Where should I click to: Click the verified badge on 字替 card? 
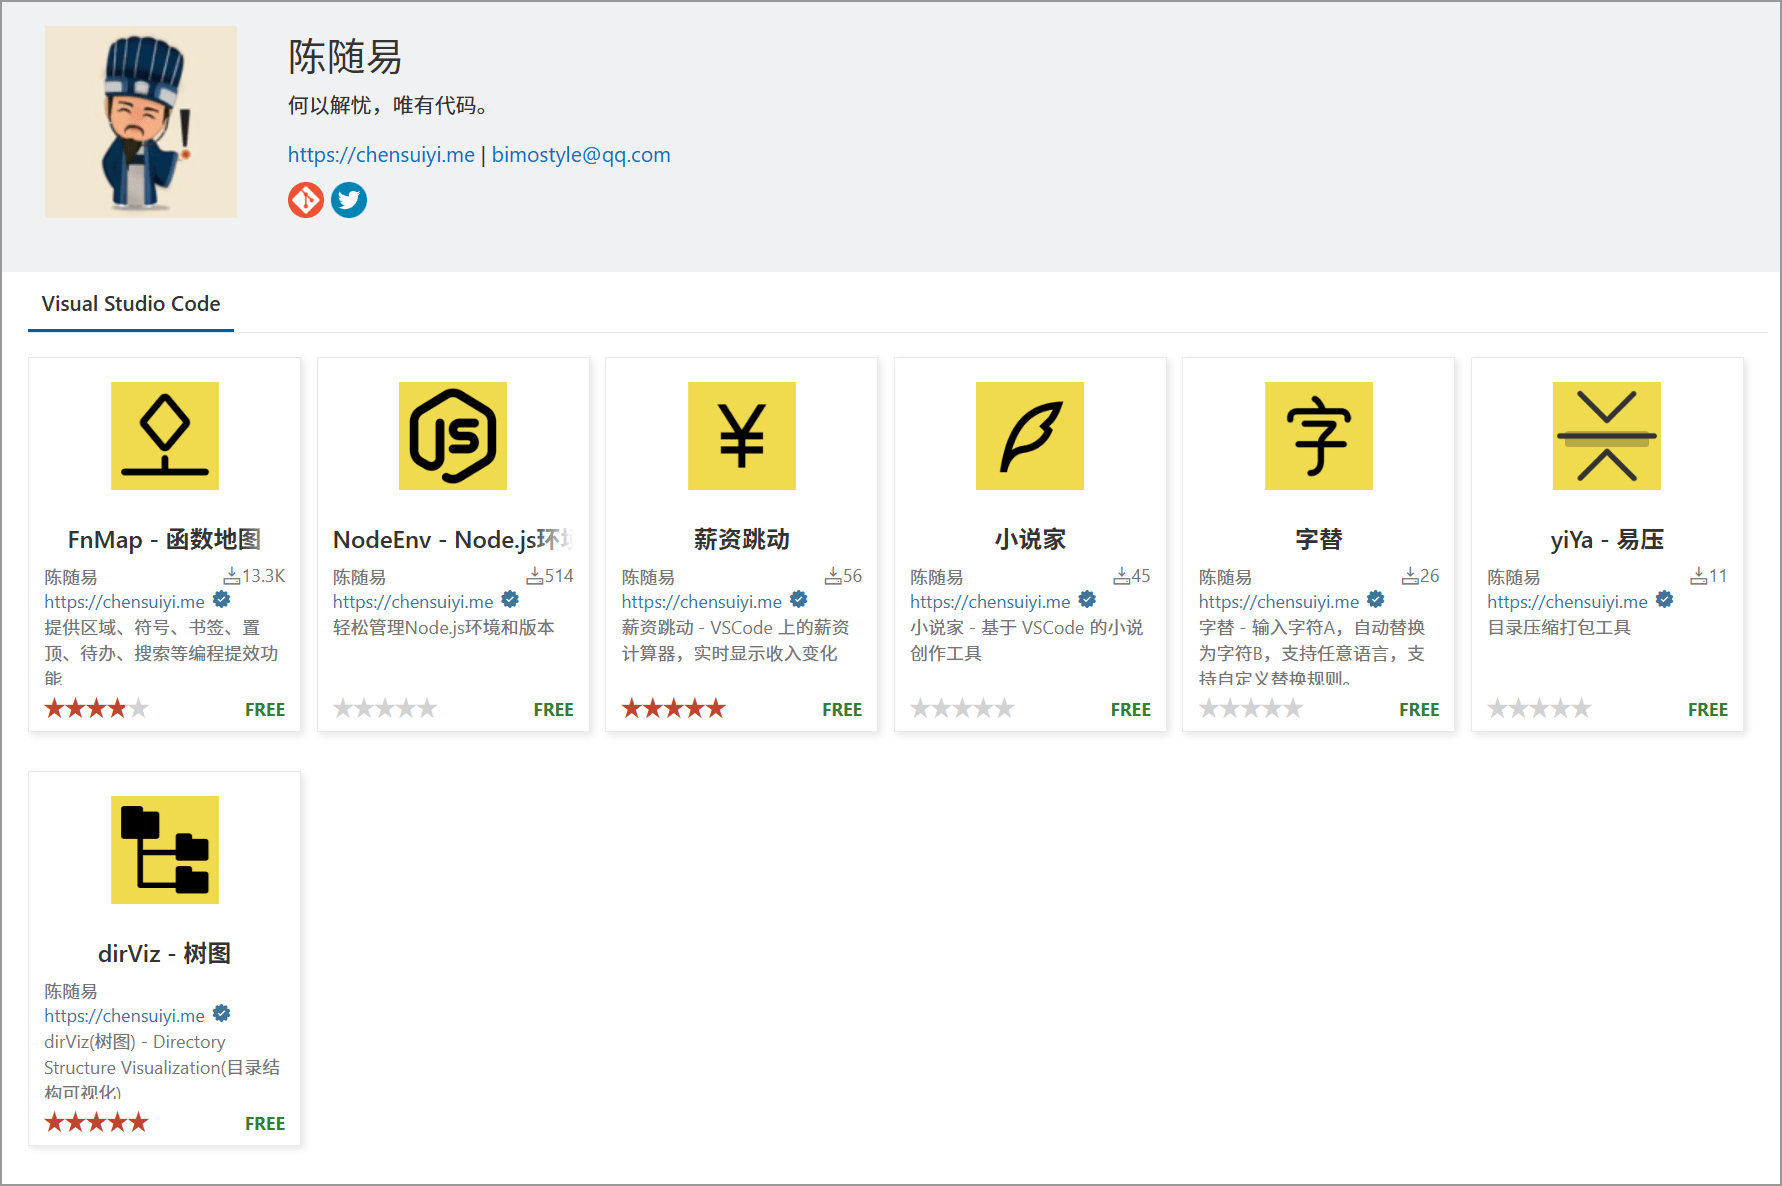pos(1376,600)
